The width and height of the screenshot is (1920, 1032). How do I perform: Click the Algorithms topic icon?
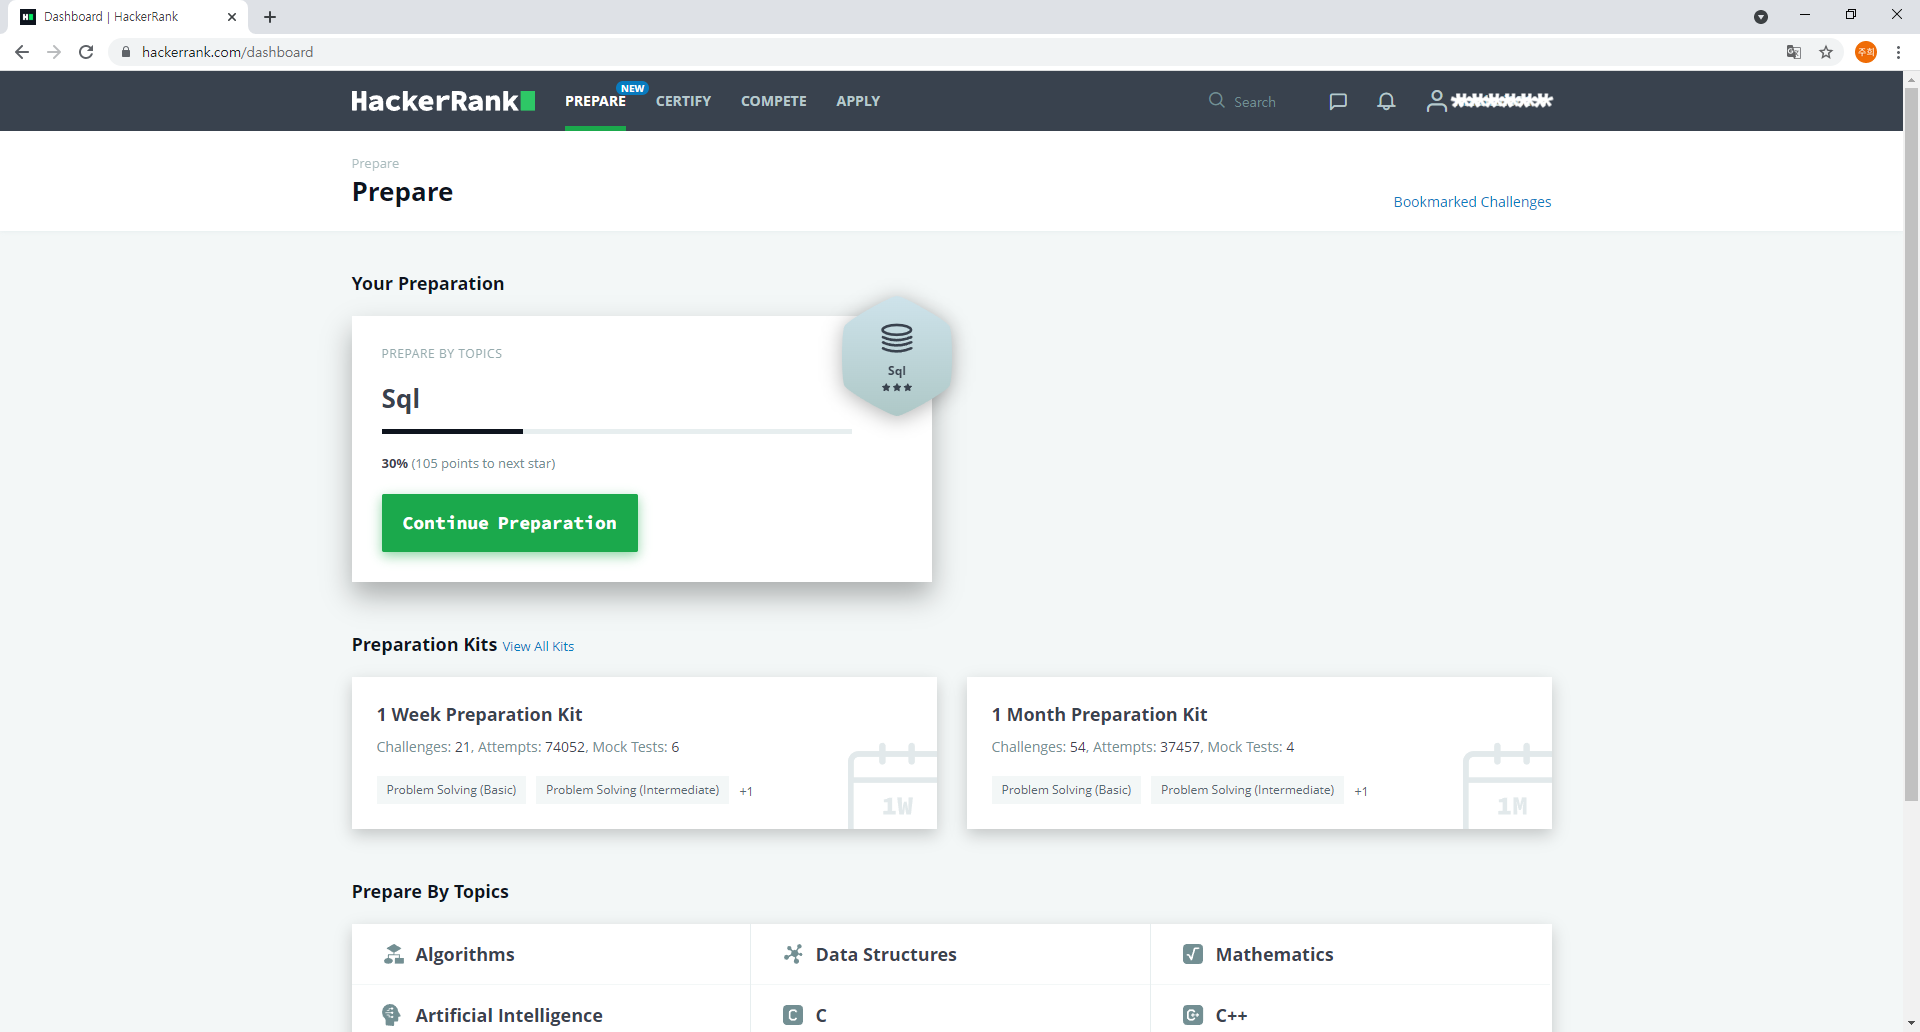click(394, 954)
